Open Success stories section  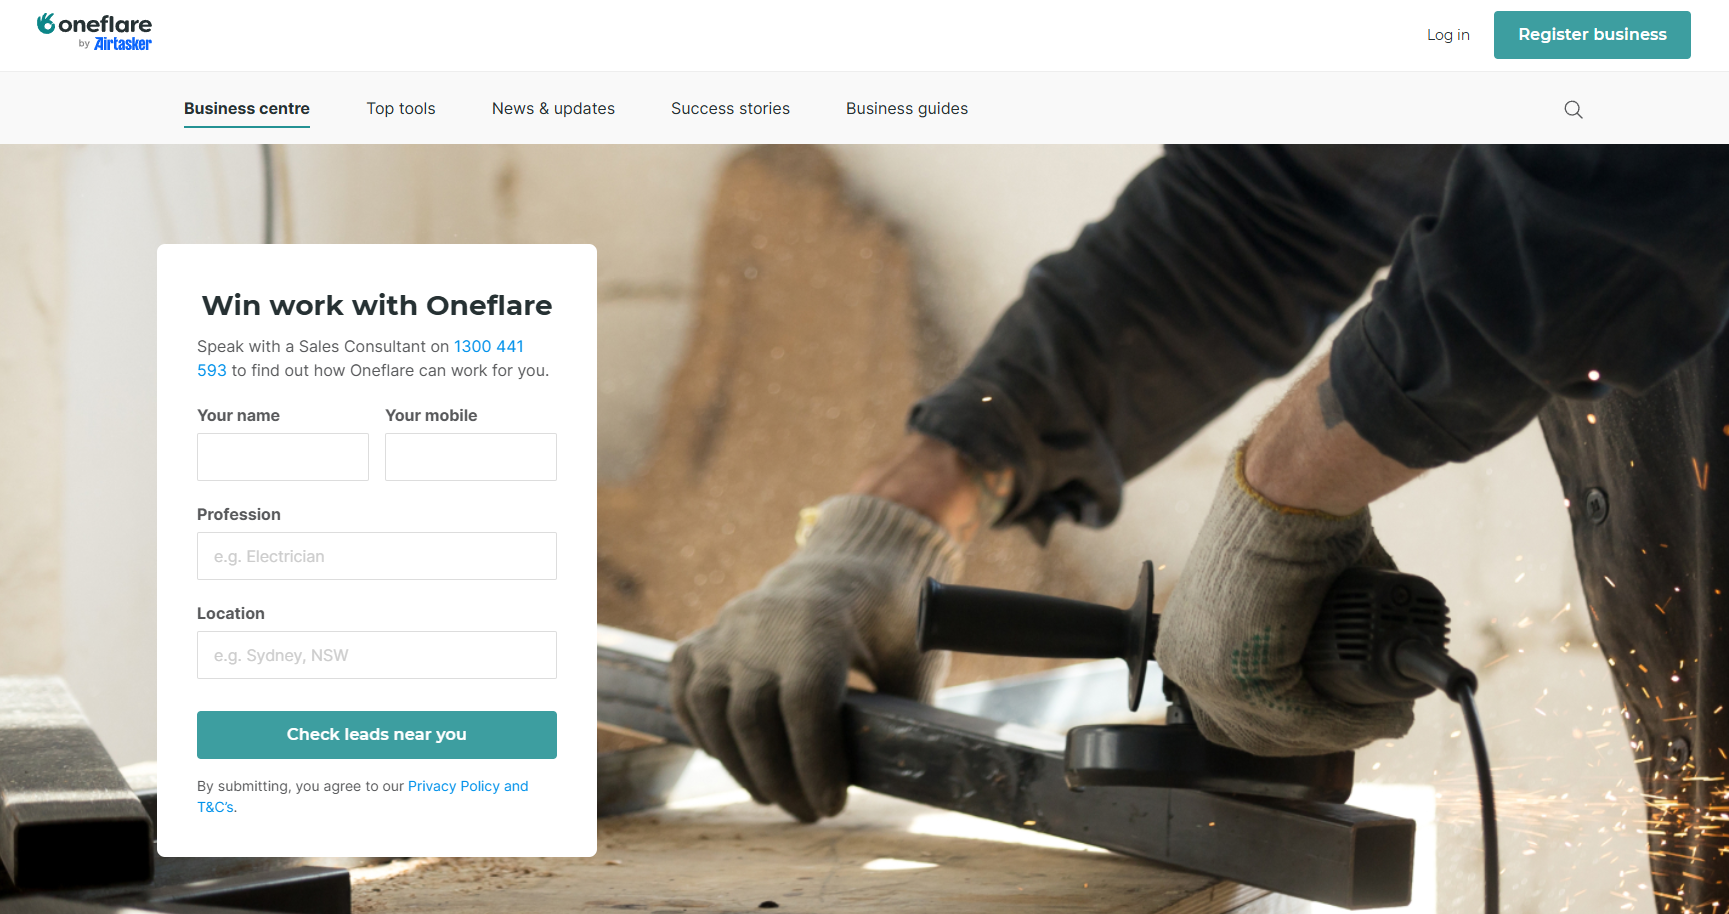730,108
